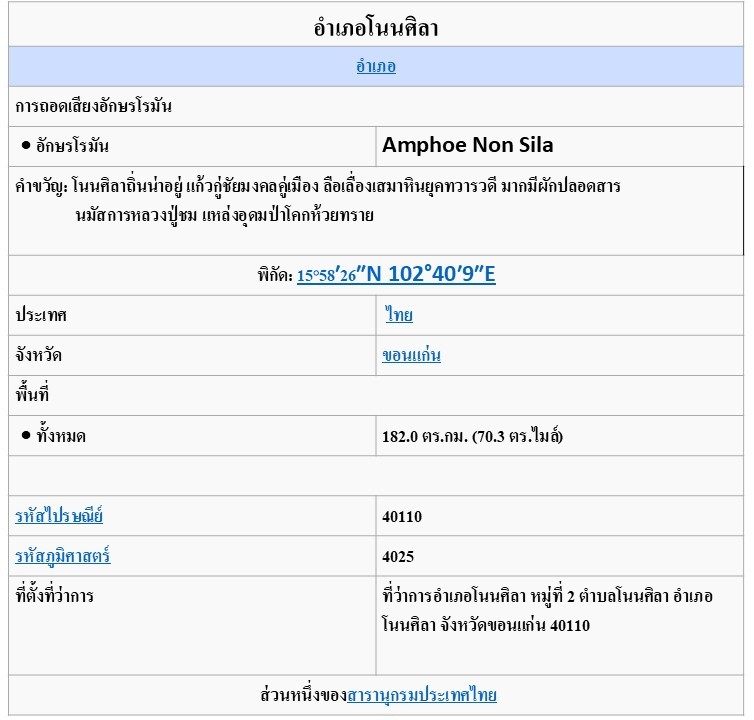Click the การถอดเสียงอักษรโรมัน section heading
The image size is (754, 720).
click(94, 106)
